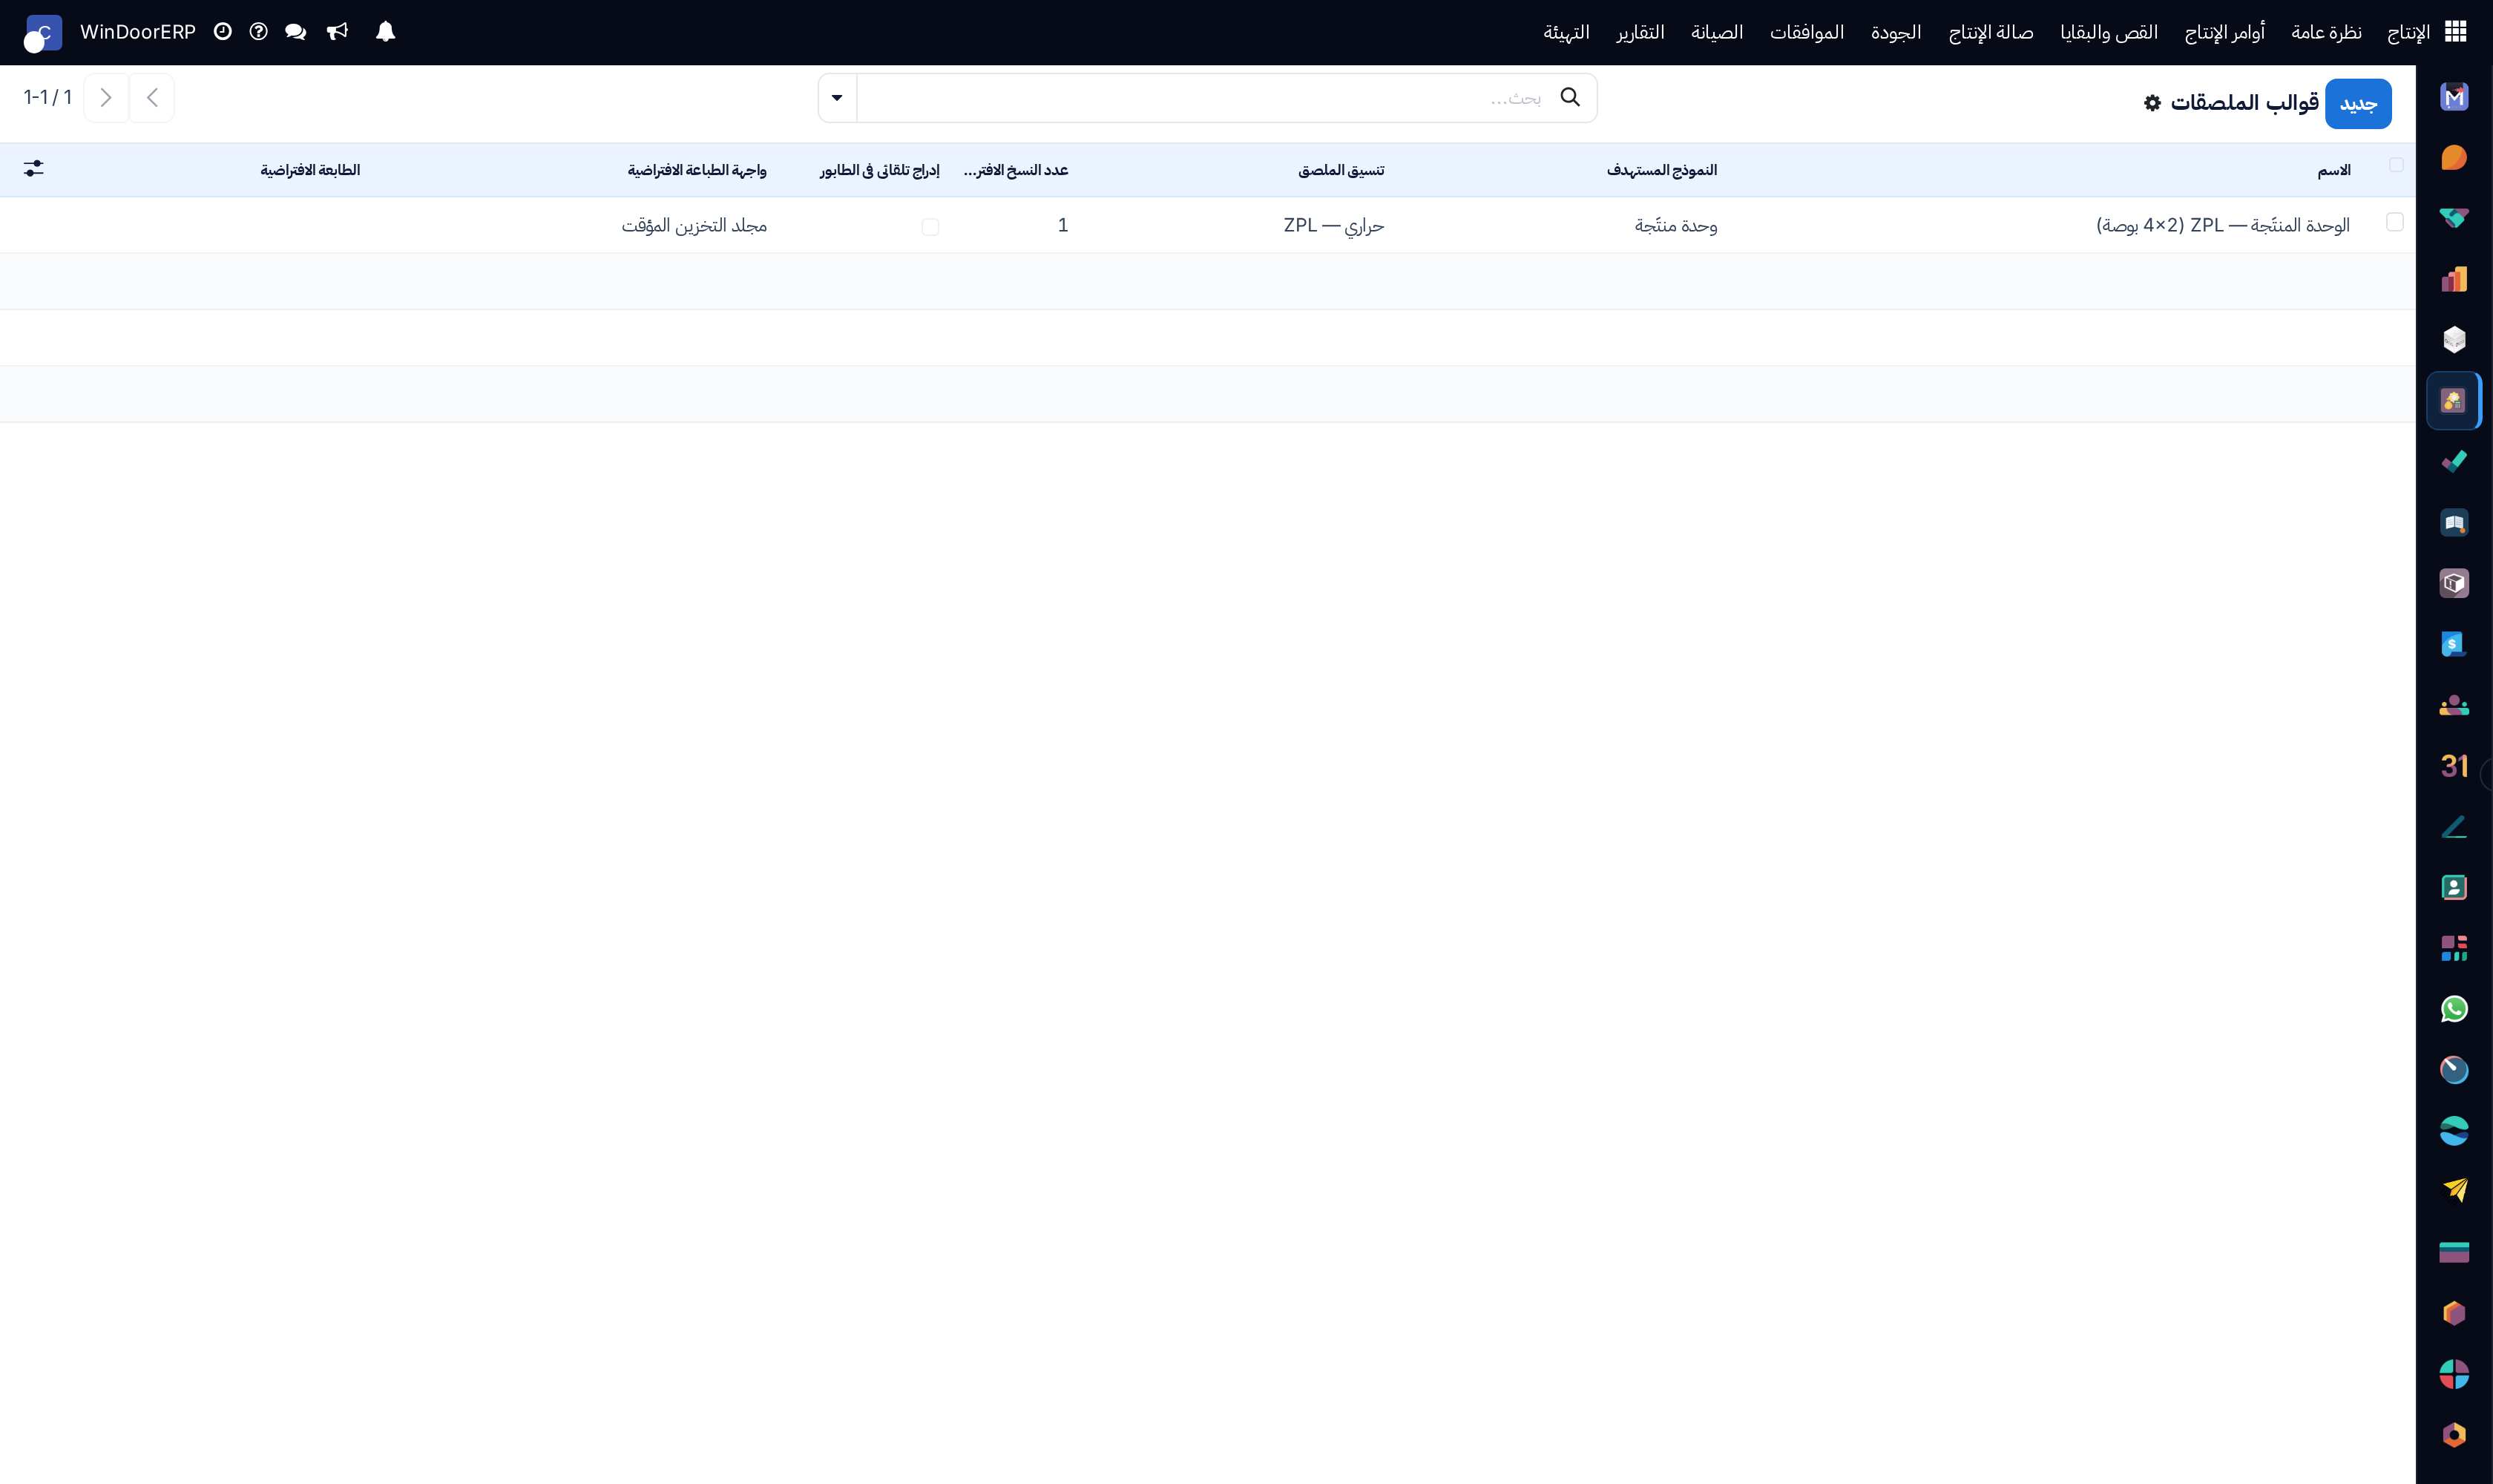This screenshot has width=2493, height=1484.
Task: Open the hexagon ring app icon at bottom
Action: pos(2454,1435)
